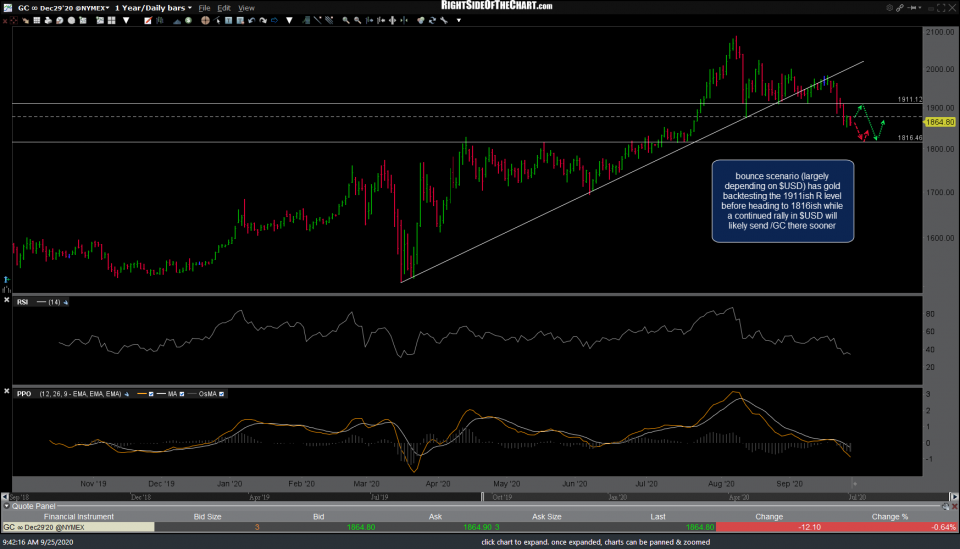960x549 pixels.
Task: Click the bounce scenario annotation box
Action: pyautogui.click(x=782, y=201)
